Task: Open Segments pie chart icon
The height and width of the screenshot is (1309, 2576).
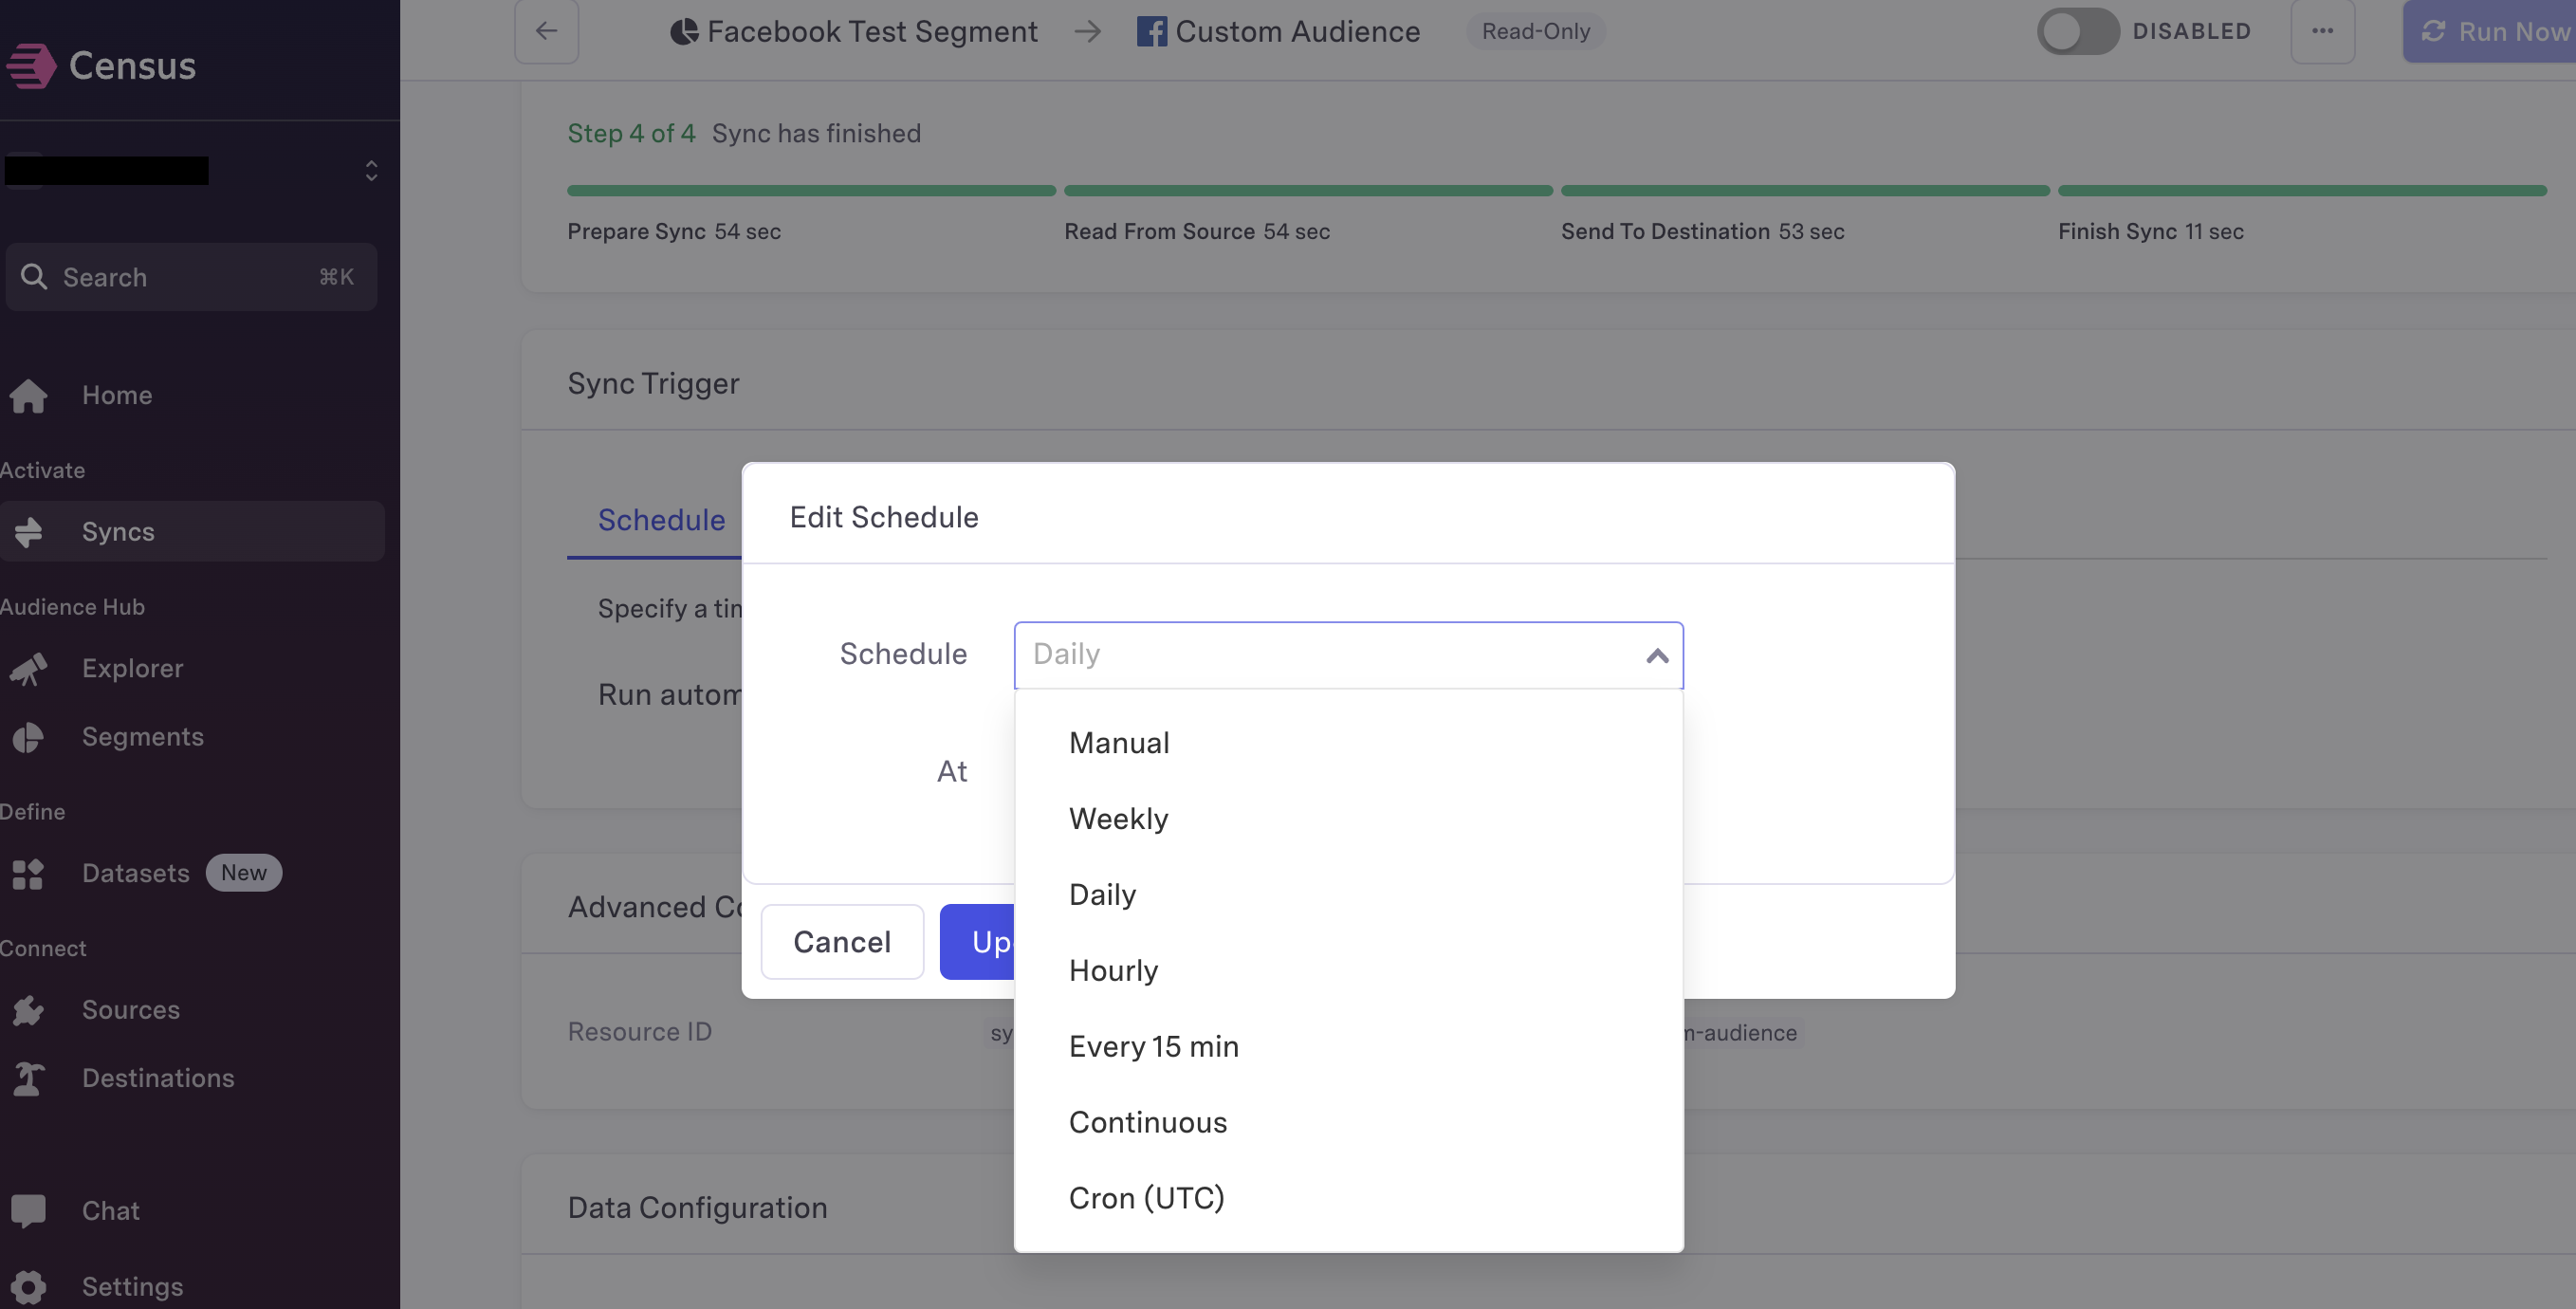Action: [x=28, y=737]
